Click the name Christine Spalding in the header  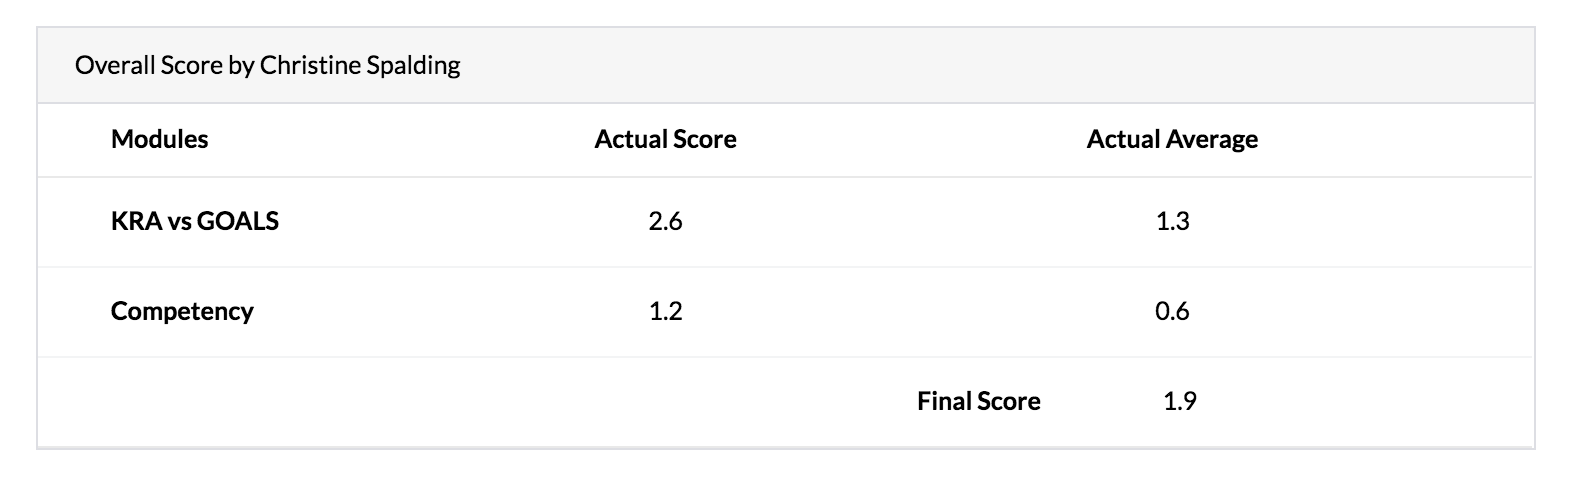360,66
